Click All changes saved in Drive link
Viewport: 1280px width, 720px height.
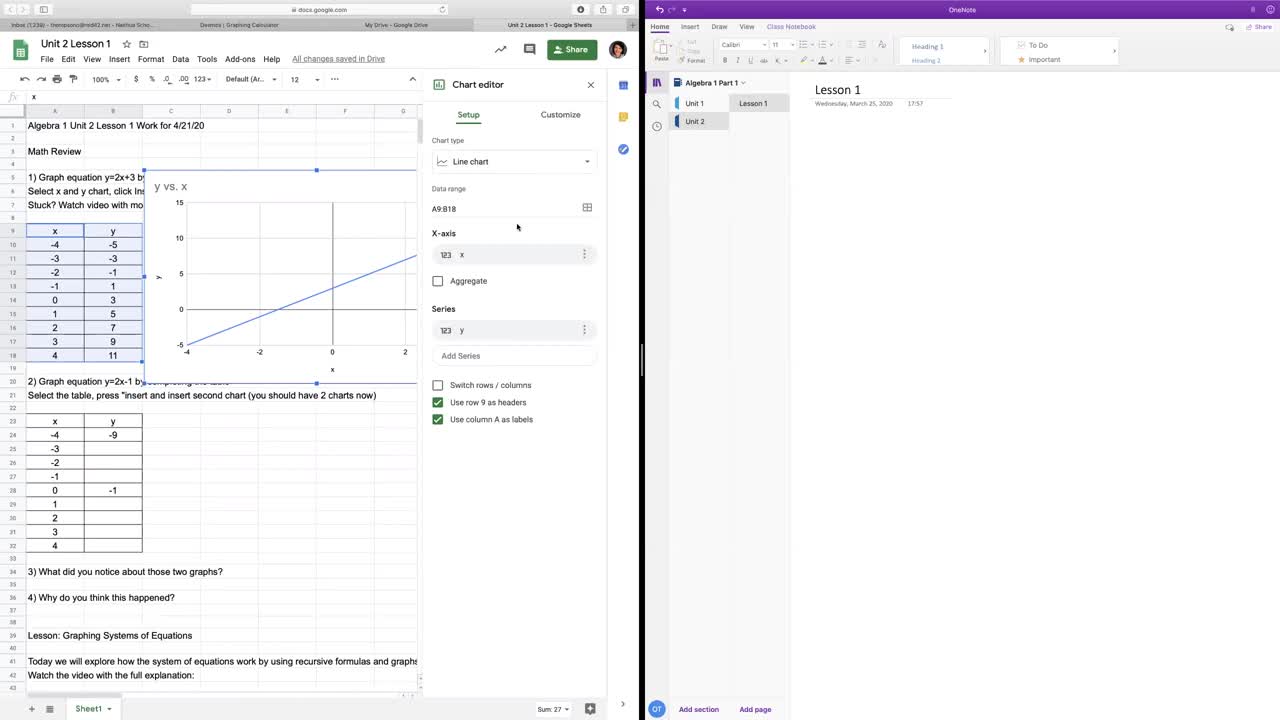[x=338, y=59]
